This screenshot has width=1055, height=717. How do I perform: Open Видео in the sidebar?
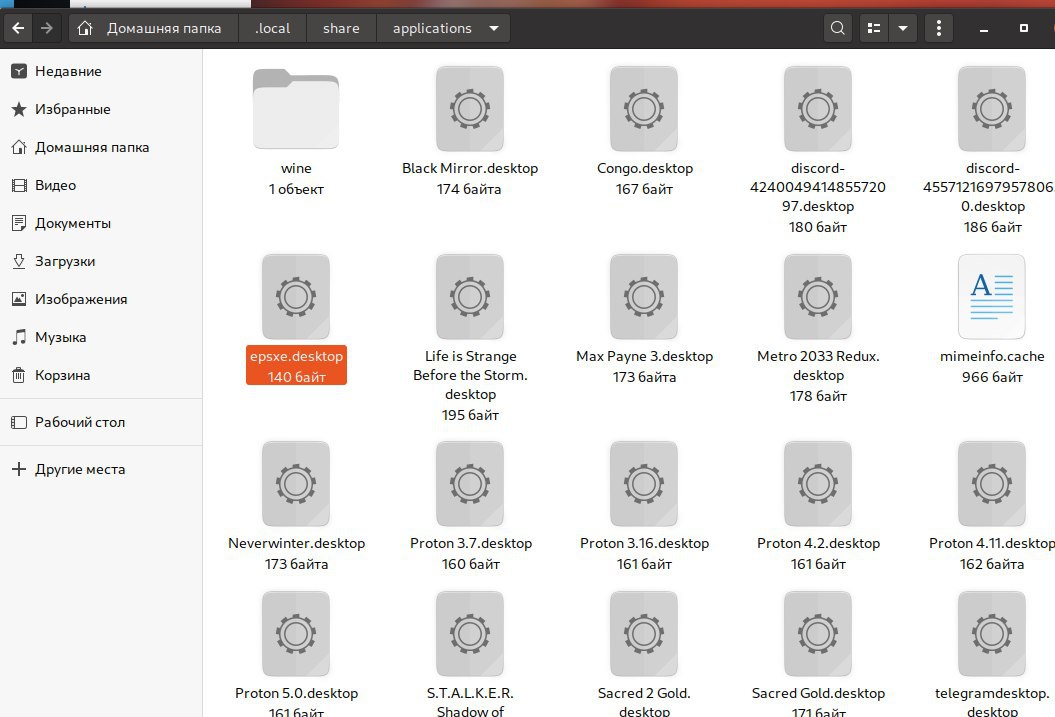pyautogui.click(x=101, y=185)
